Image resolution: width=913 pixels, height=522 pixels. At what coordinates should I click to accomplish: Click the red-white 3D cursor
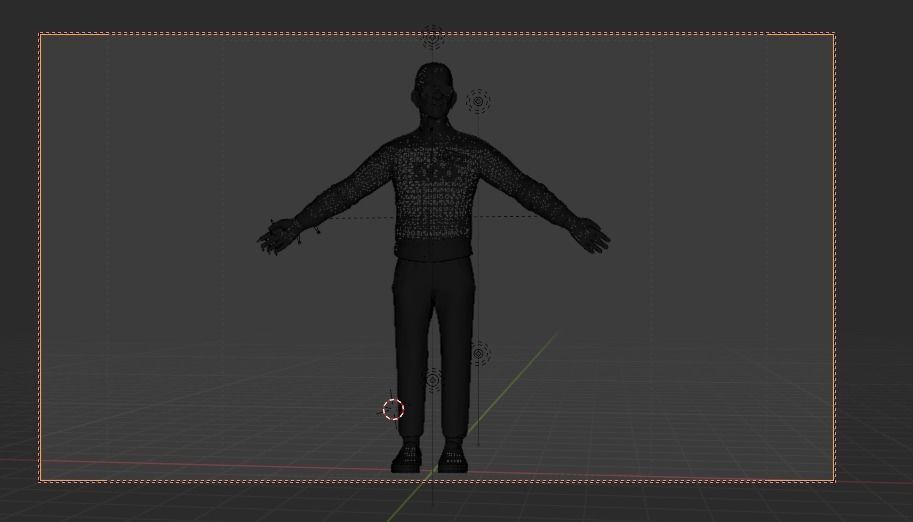(x=394, y=410)
